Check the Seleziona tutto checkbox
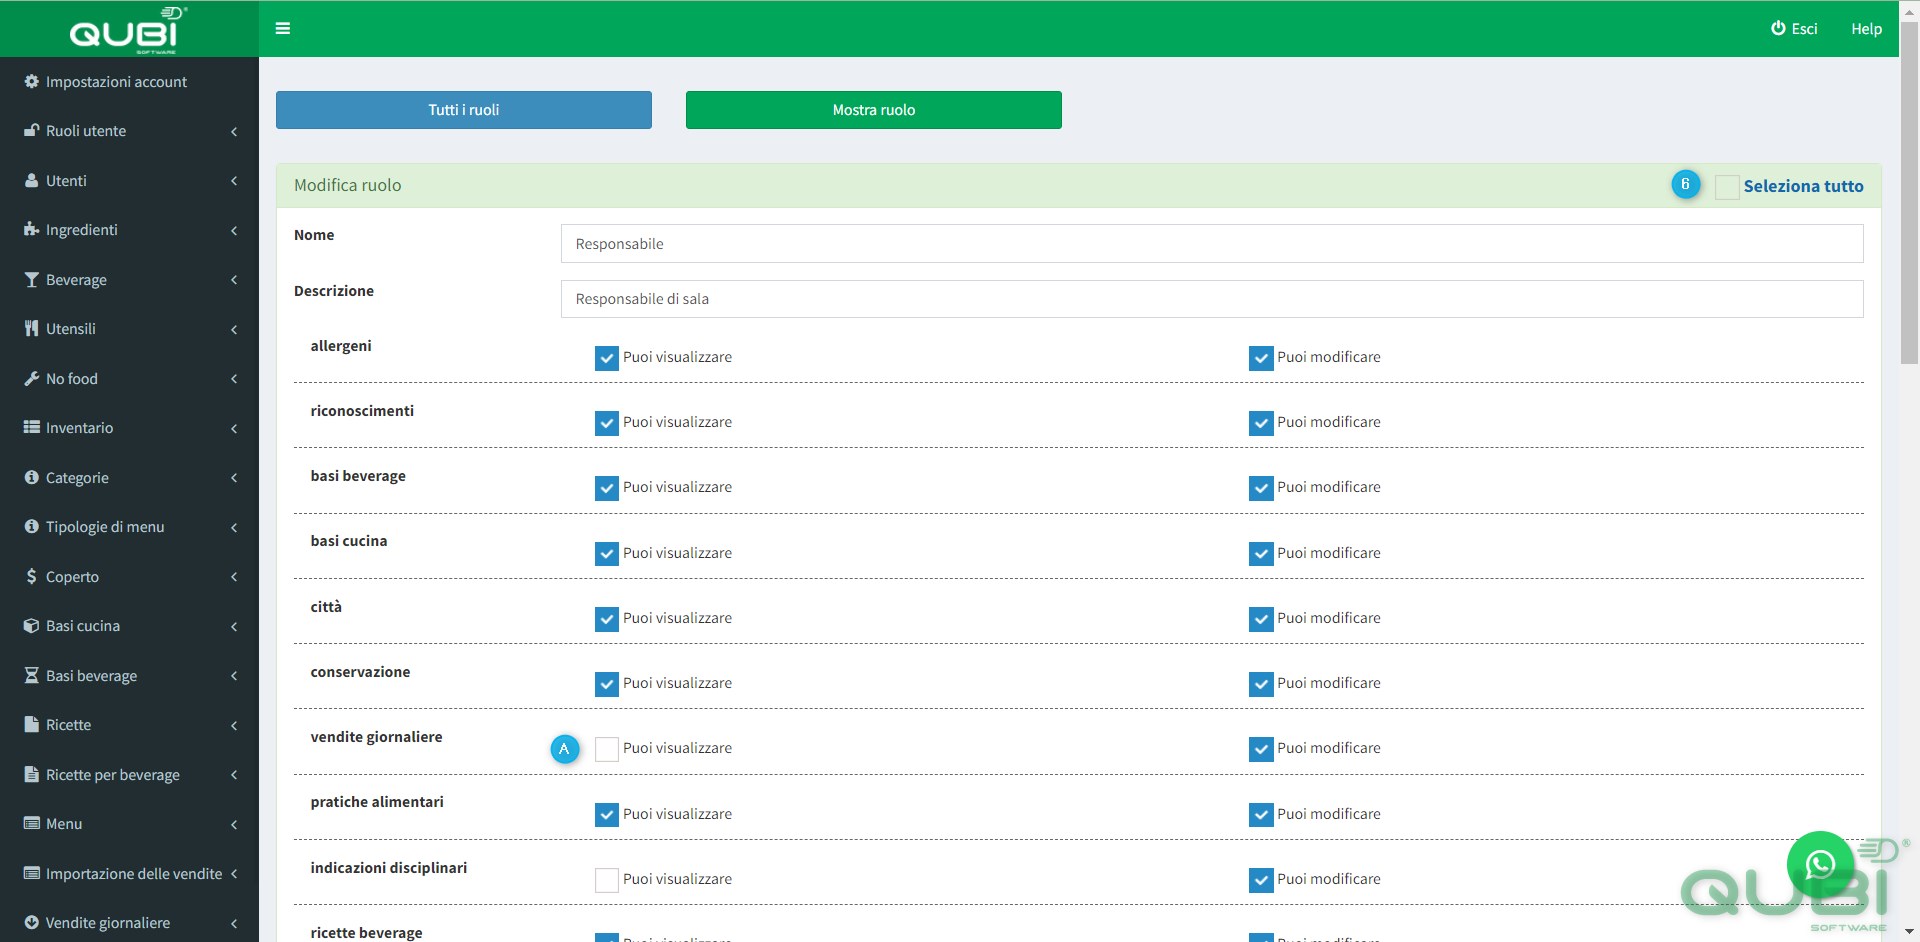Viewport: 1920px width, 942px height. (x=1727, y=187)
